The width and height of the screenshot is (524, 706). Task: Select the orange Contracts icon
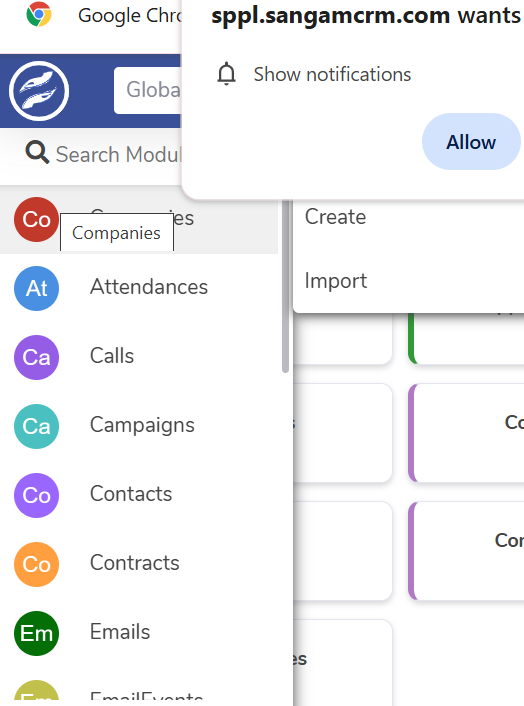click(x=36, y=565)
